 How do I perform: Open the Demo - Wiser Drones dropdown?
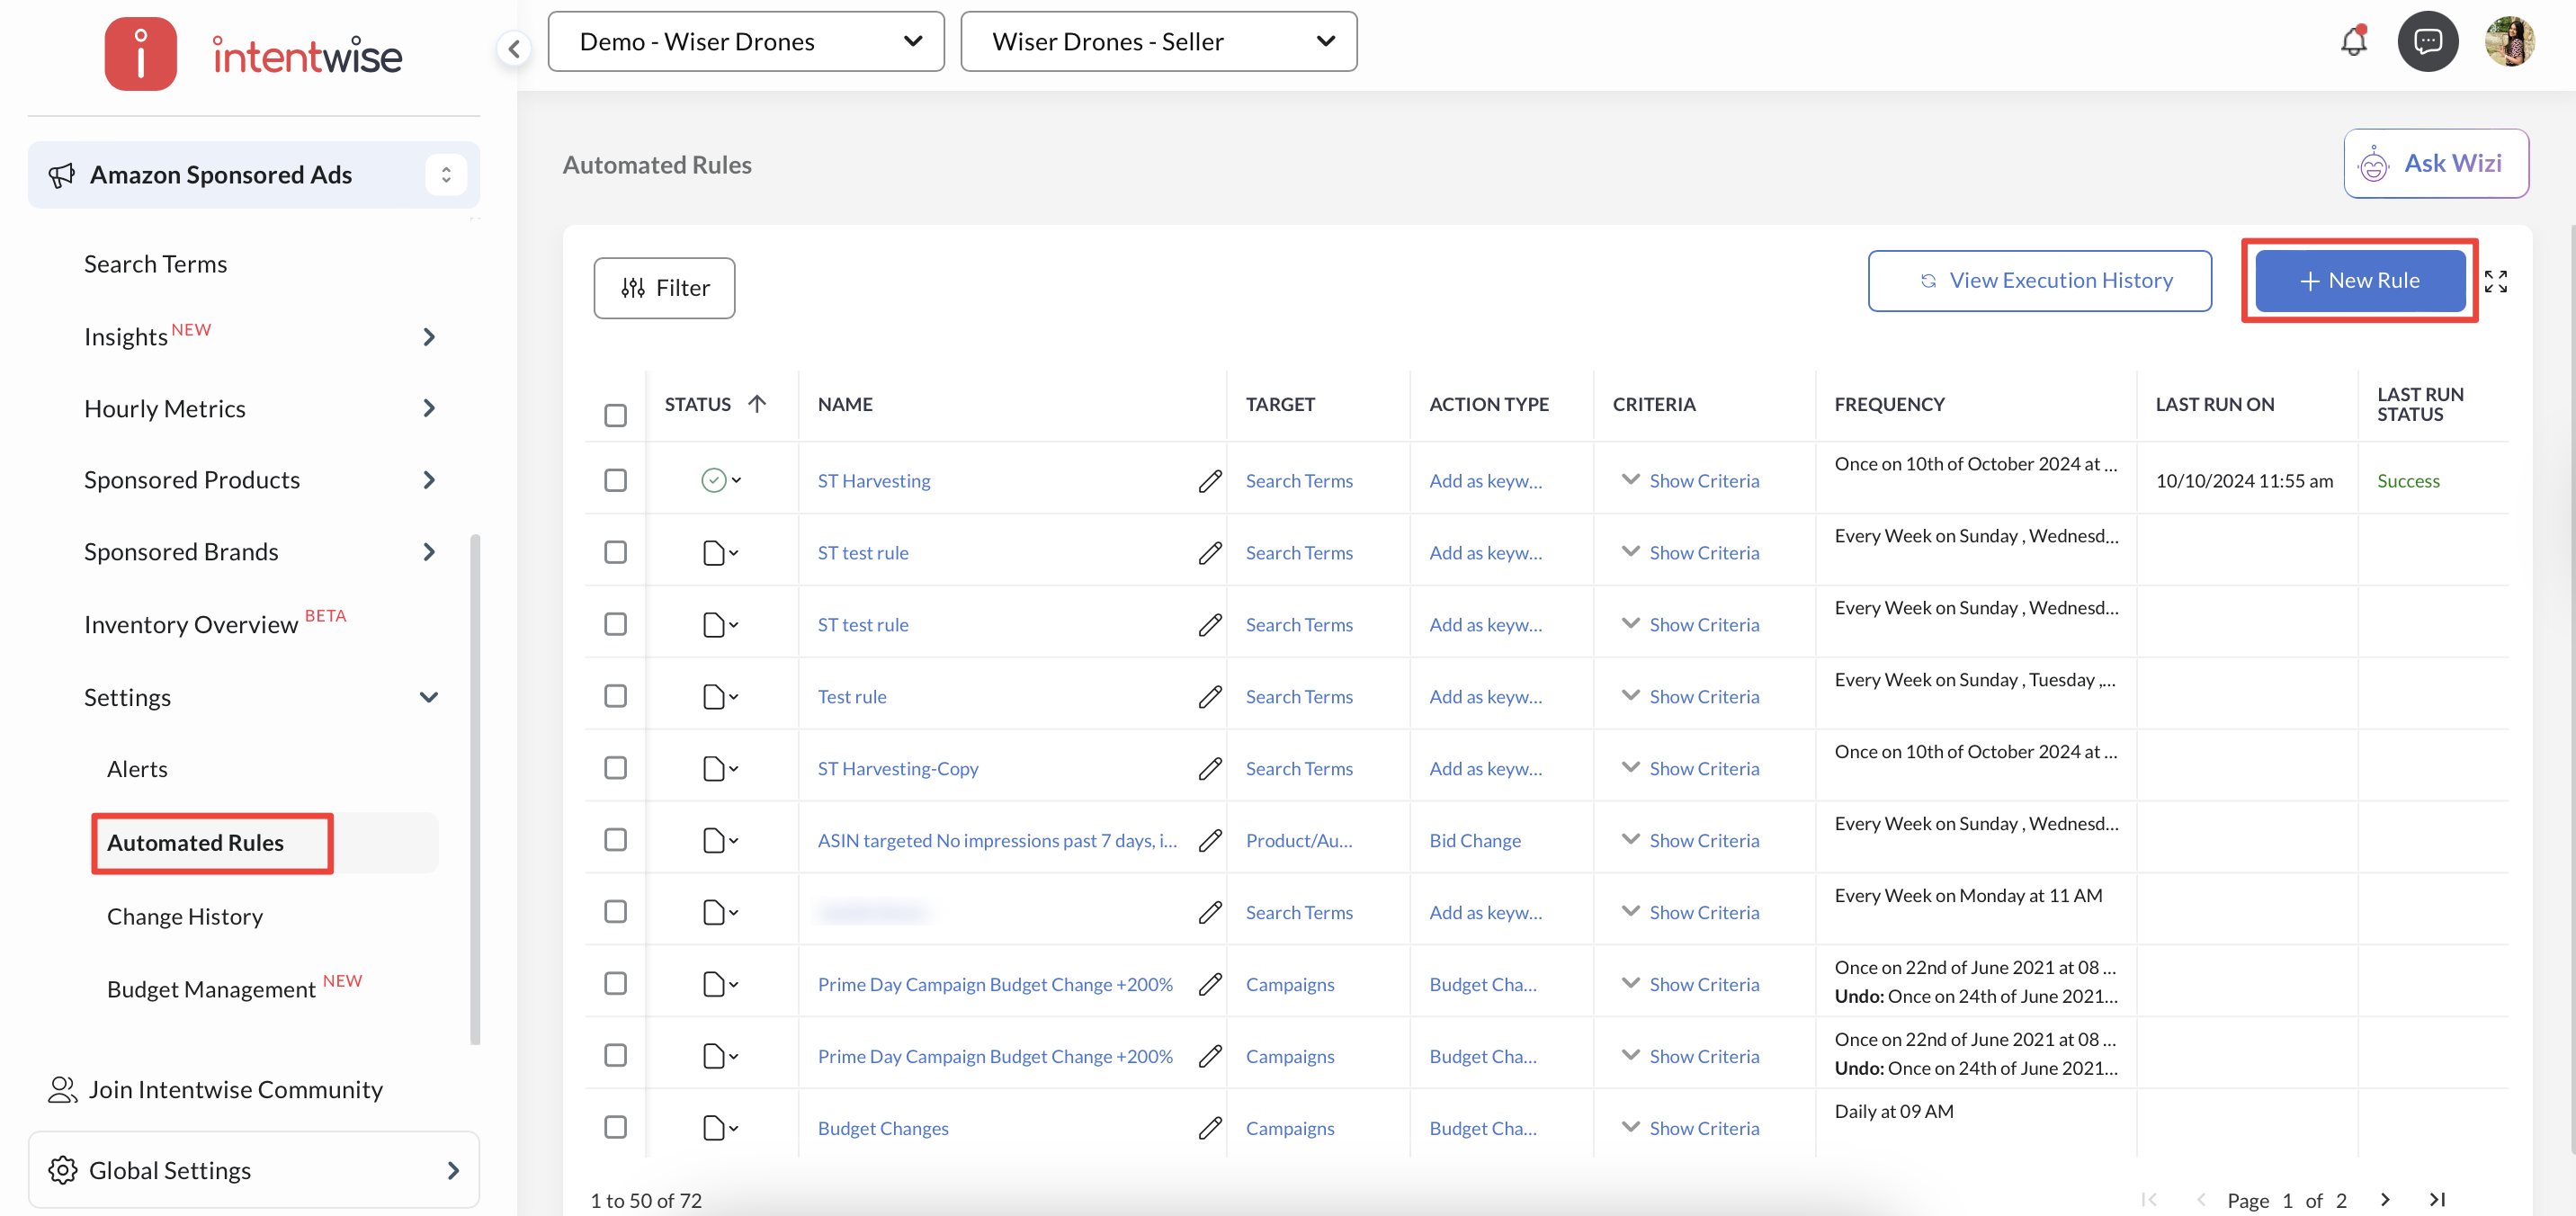745,42
